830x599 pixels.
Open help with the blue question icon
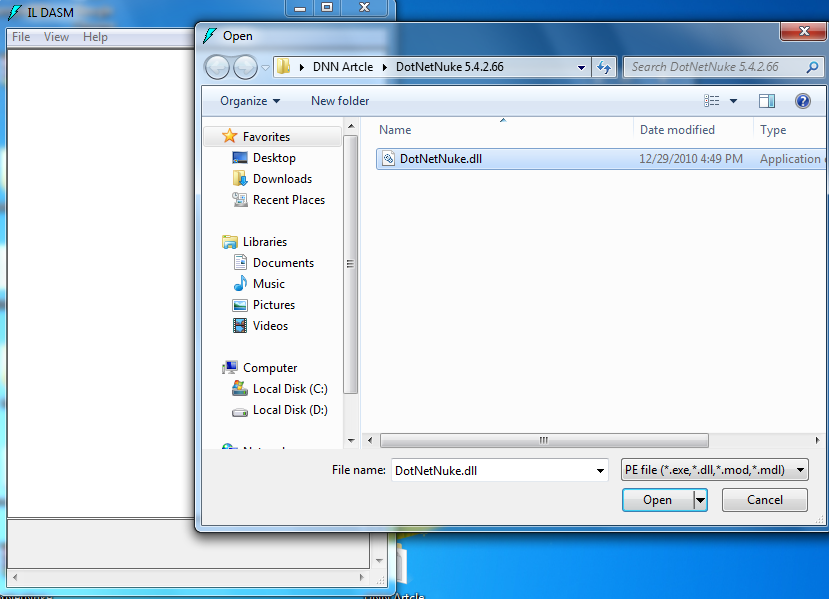pos(802,101)
